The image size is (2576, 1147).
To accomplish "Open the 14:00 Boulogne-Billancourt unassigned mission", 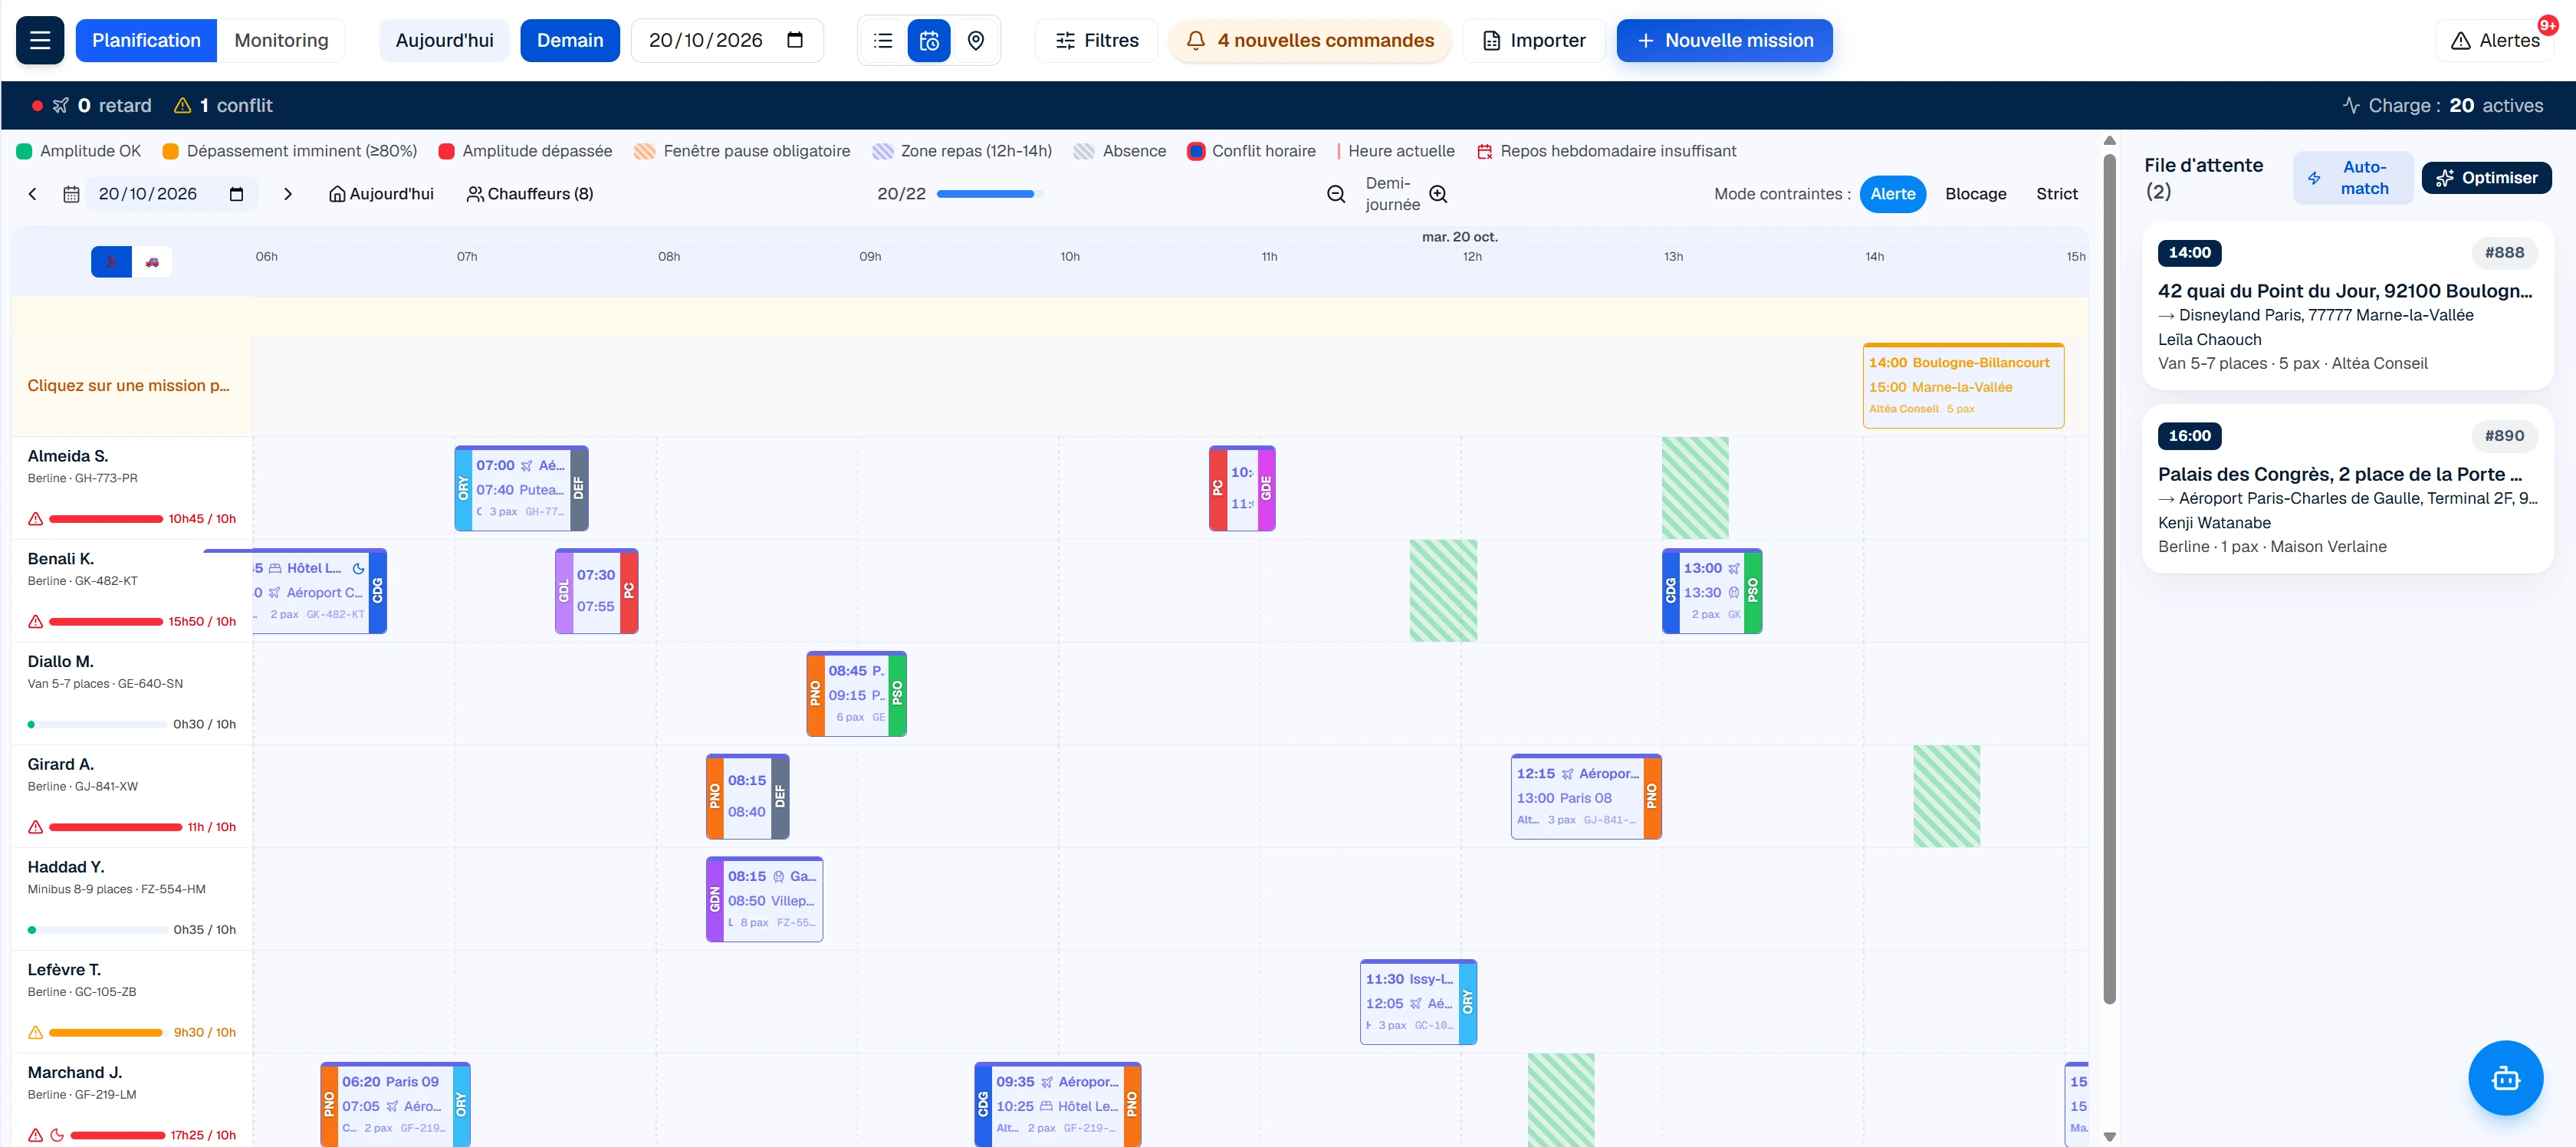I will coord(1963,385).
